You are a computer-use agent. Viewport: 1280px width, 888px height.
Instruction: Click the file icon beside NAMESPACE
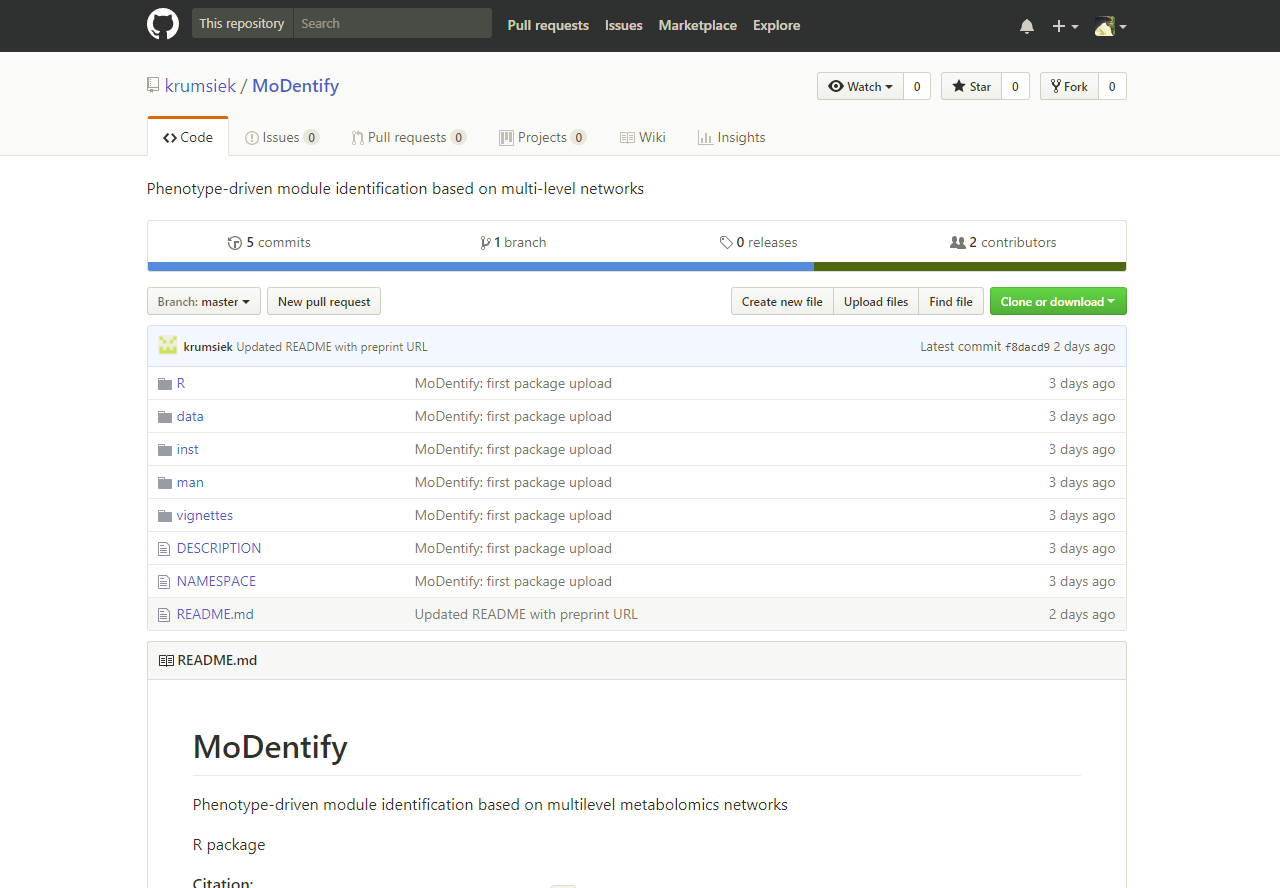point(164,581)
